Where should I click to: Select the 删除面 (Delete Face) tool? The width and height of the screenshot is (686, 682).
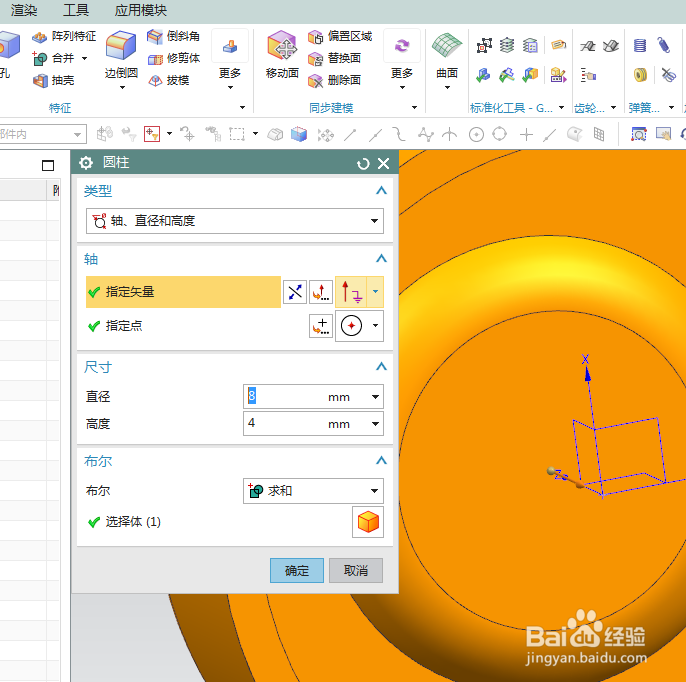pyautogui.click(x=334, y=80)
